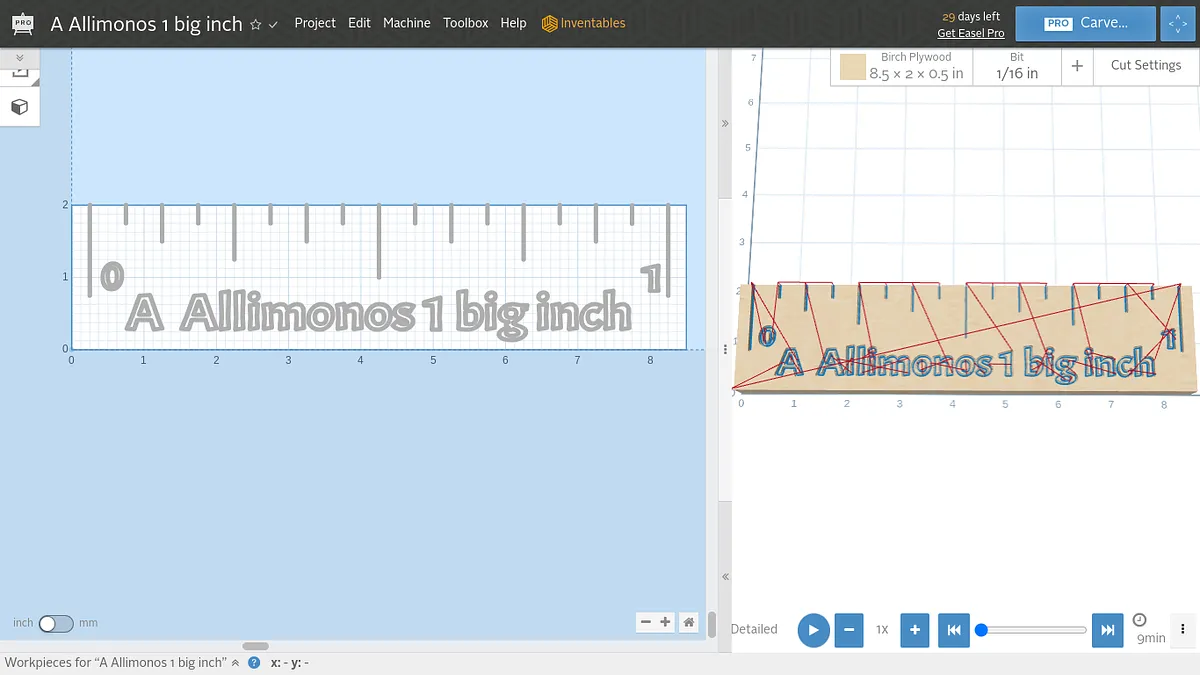Image resolution: width=1200 pixels, height=675 pixels.
Task: Follow the Get Easel Pro link
Action: coord(970,33)
